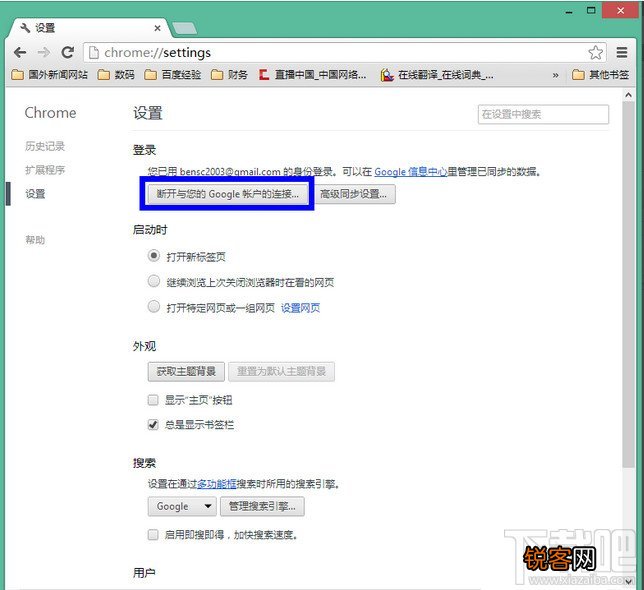Open the 在线翻译 bookmark
The height and width of the screenshot is (590, 644).
pos(437,75)
